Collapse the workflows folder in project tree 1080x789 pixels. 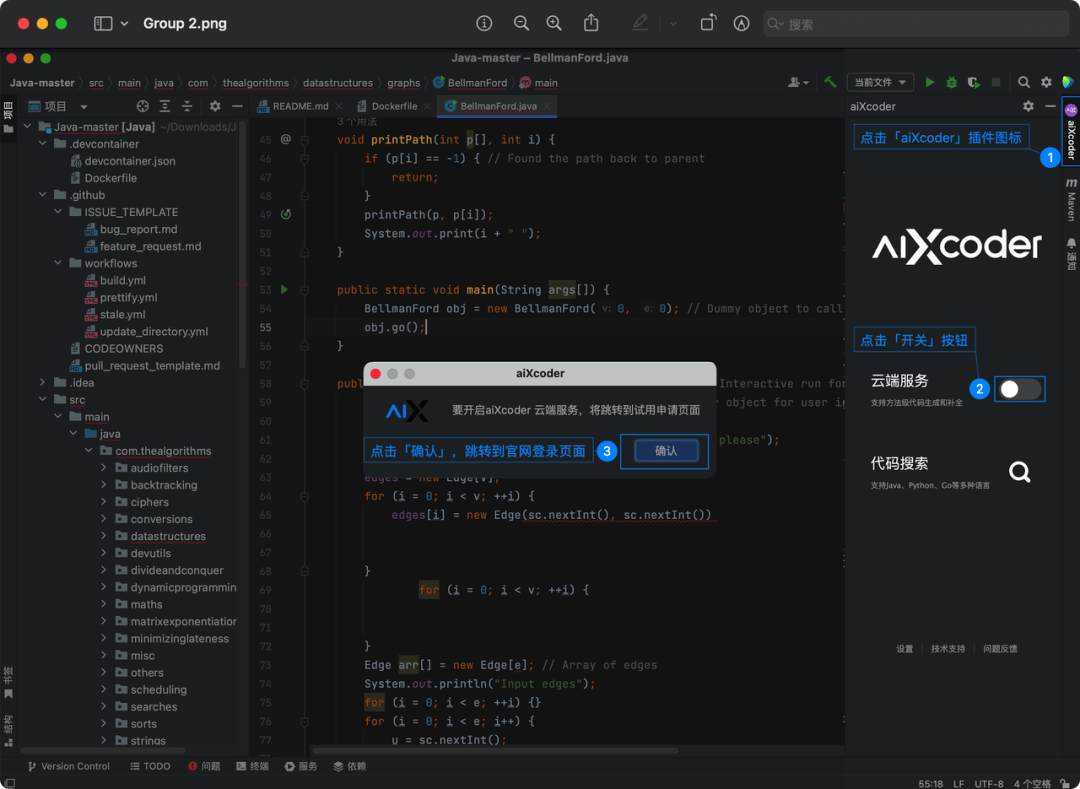57,262
